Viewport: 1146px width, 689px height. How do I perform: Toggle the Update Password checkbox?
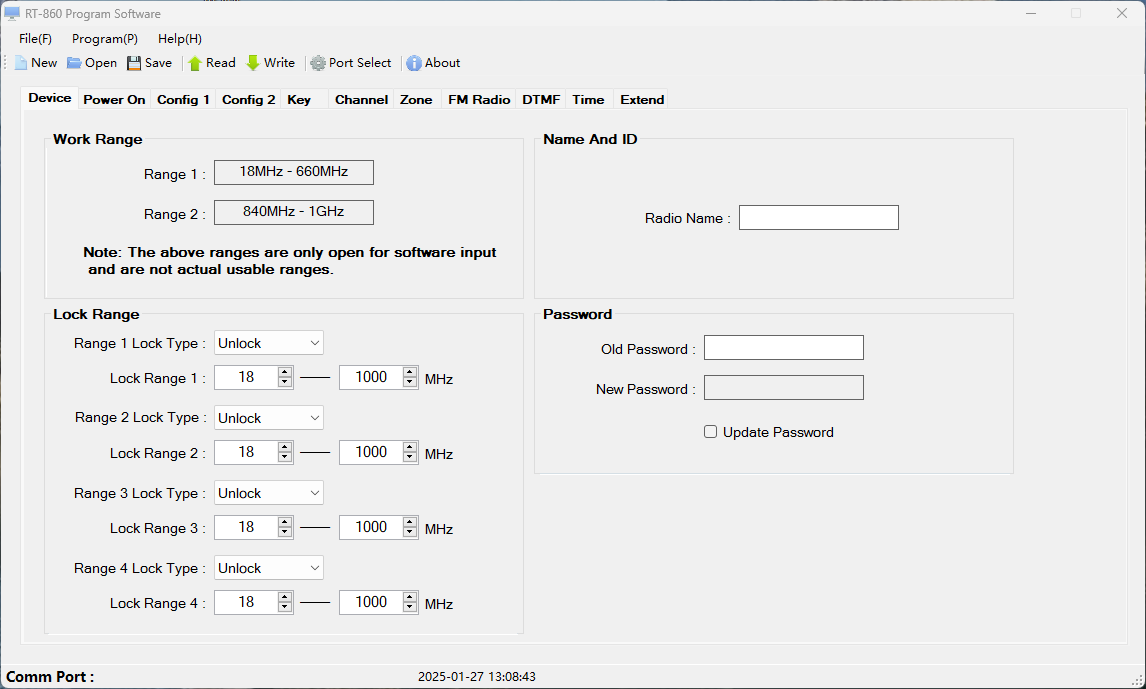point(710,432)
